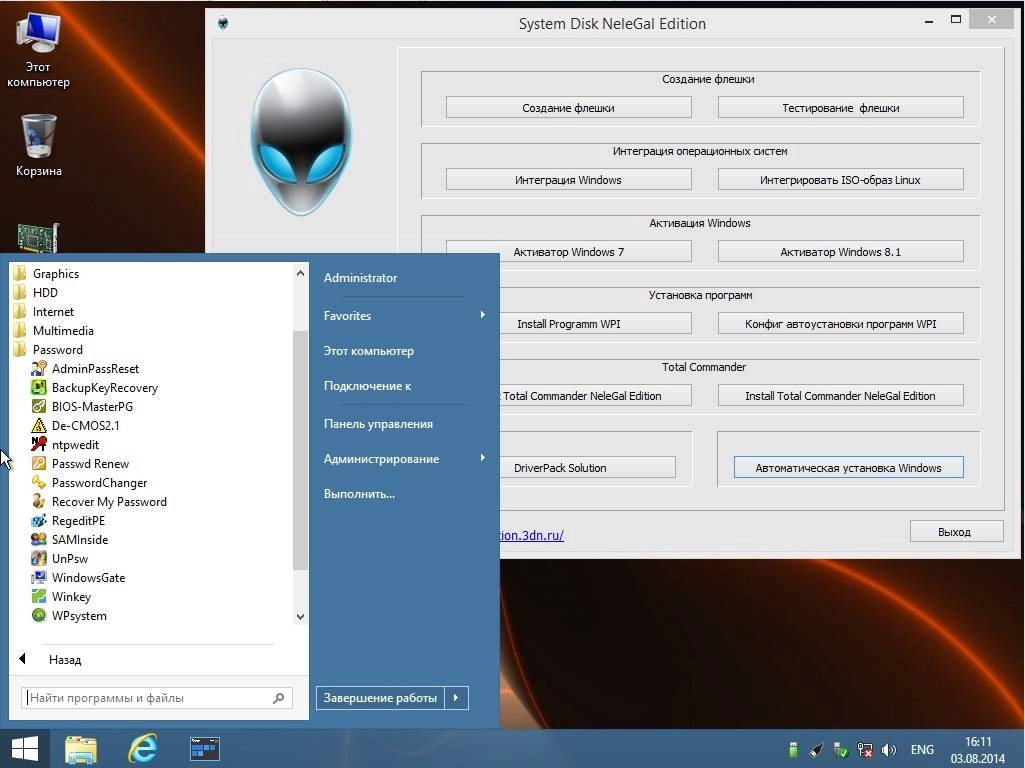Launch the Winkey icon

pyautogui.click(x=39, y=596)
